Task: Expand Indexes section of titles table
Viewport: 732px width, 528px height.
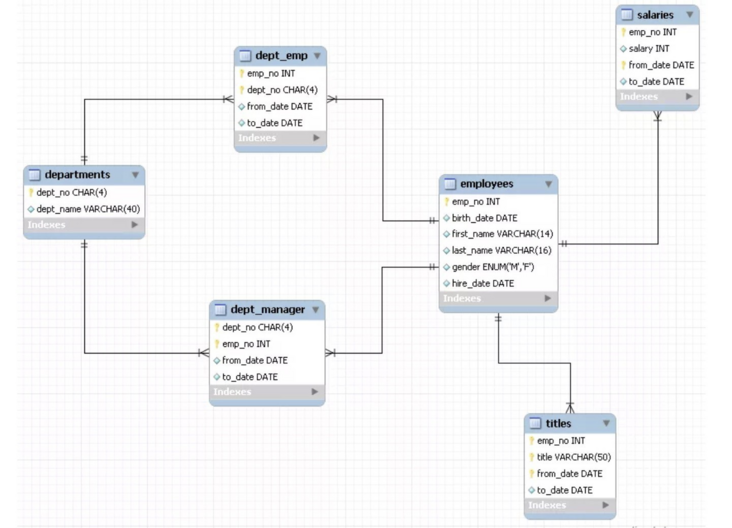Action: point(605,505)
